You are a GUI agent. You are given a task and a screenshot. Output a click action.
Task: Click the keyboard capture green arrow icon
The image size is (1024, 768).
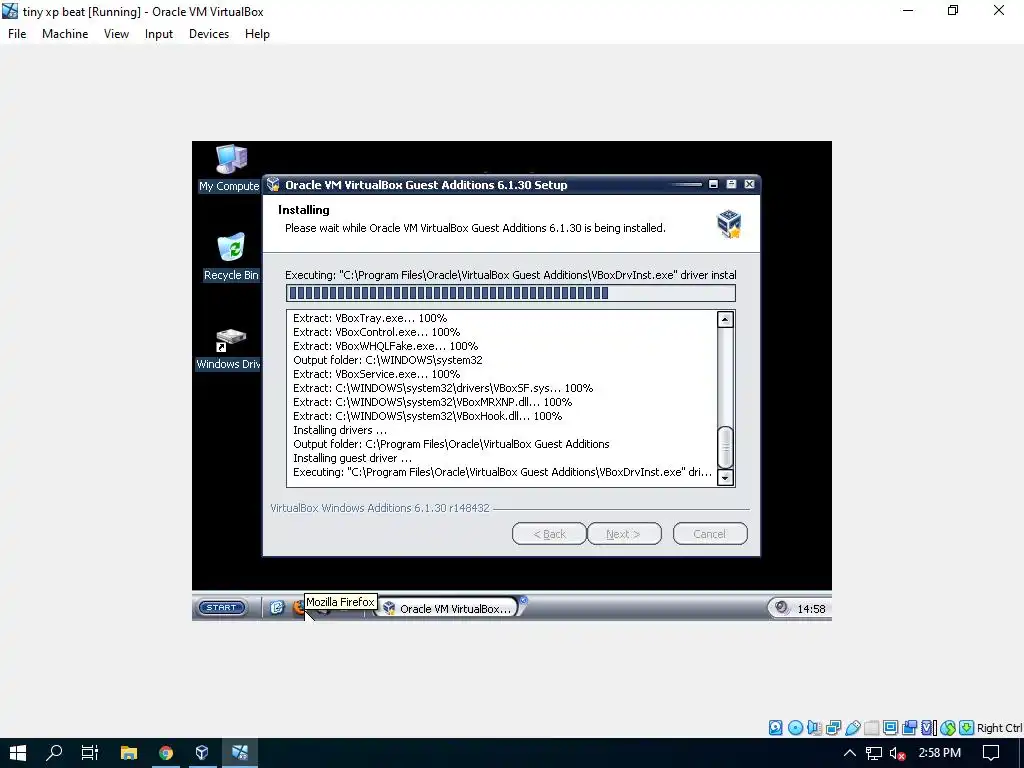click(967, 728)
